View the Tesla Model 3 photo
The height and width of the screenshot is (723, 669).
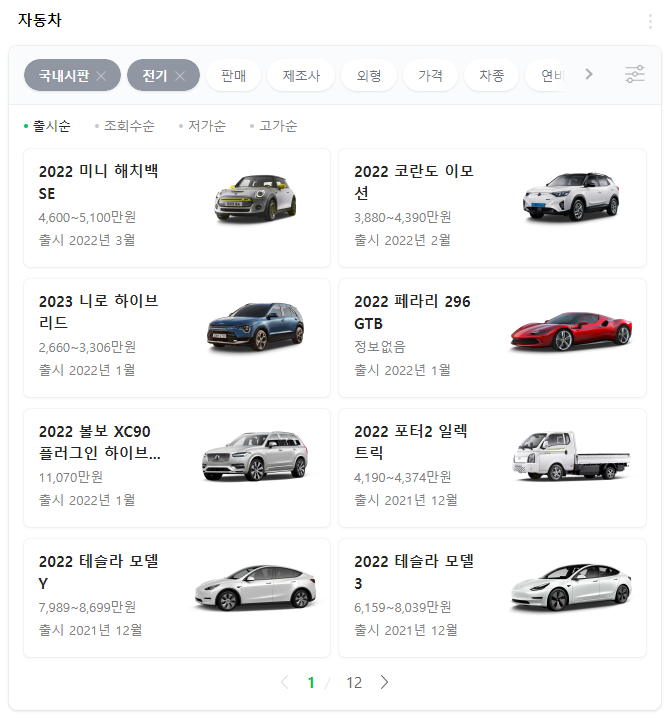pos(571,587)
